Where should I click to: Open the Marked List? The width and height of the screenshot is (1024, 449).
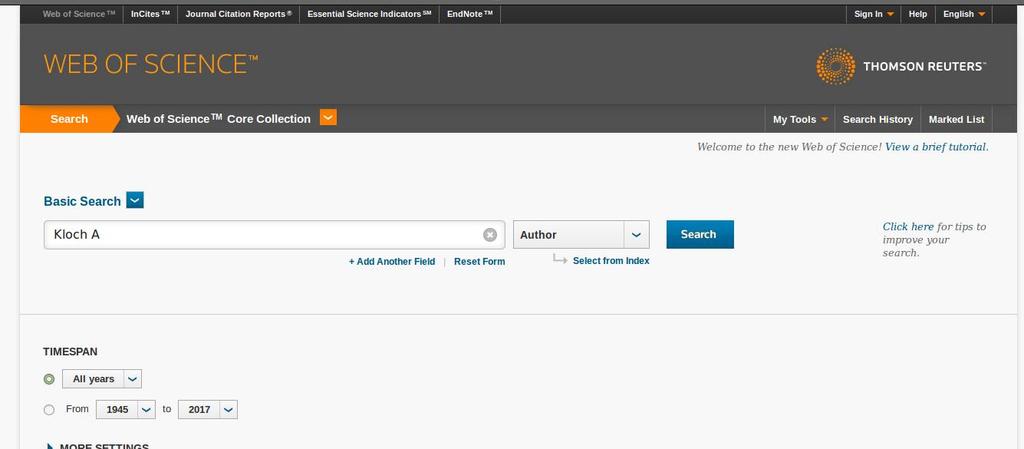pyautogui.click(x=956, y=119)
